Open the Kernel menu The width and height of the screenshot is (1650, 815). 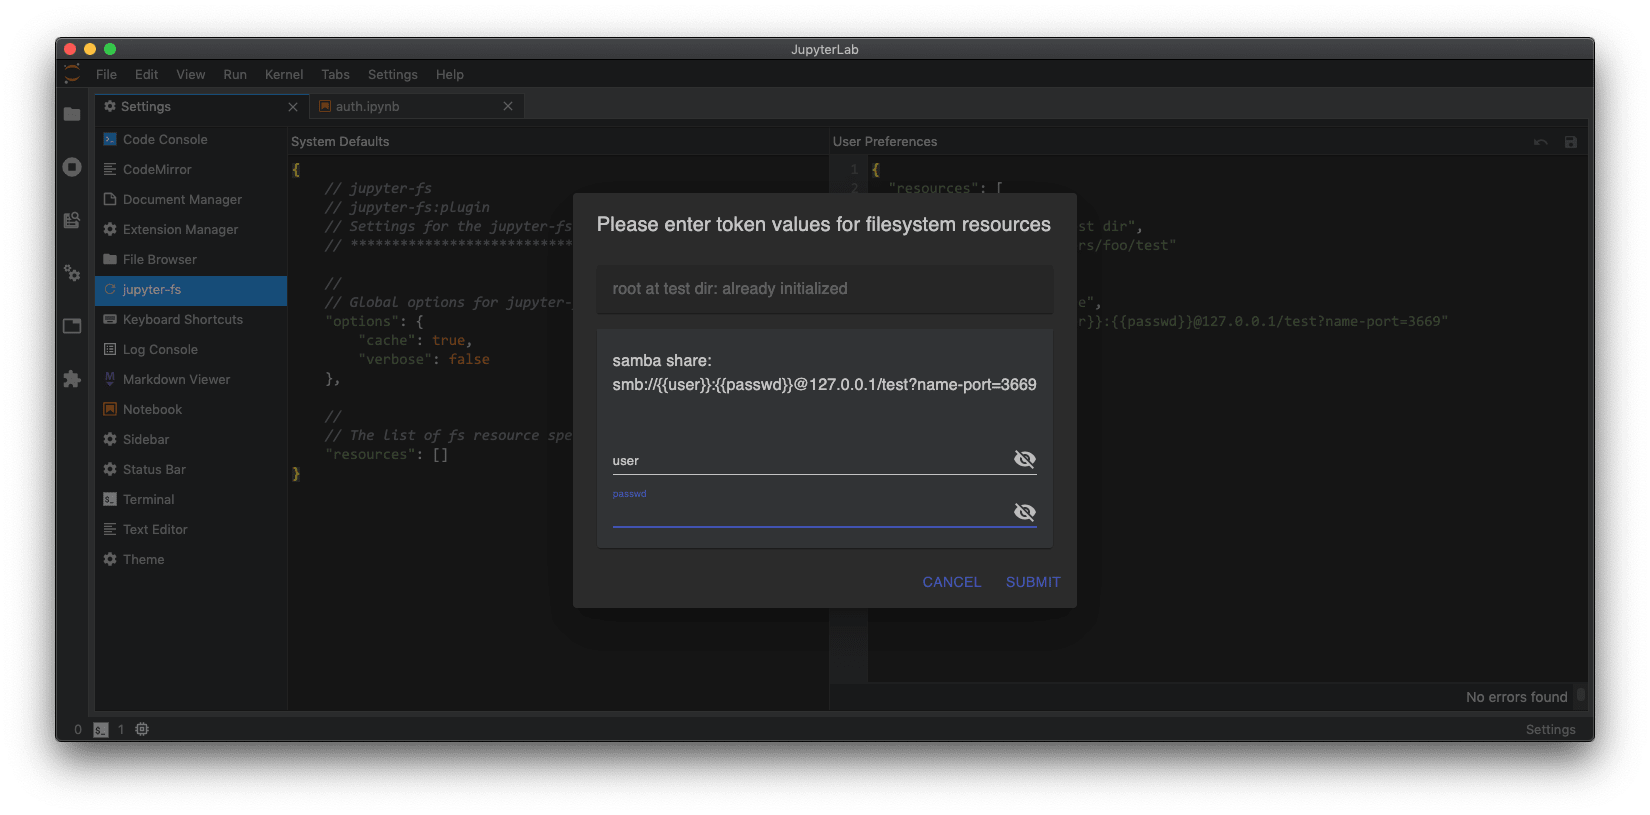click(x=284, y=74)
